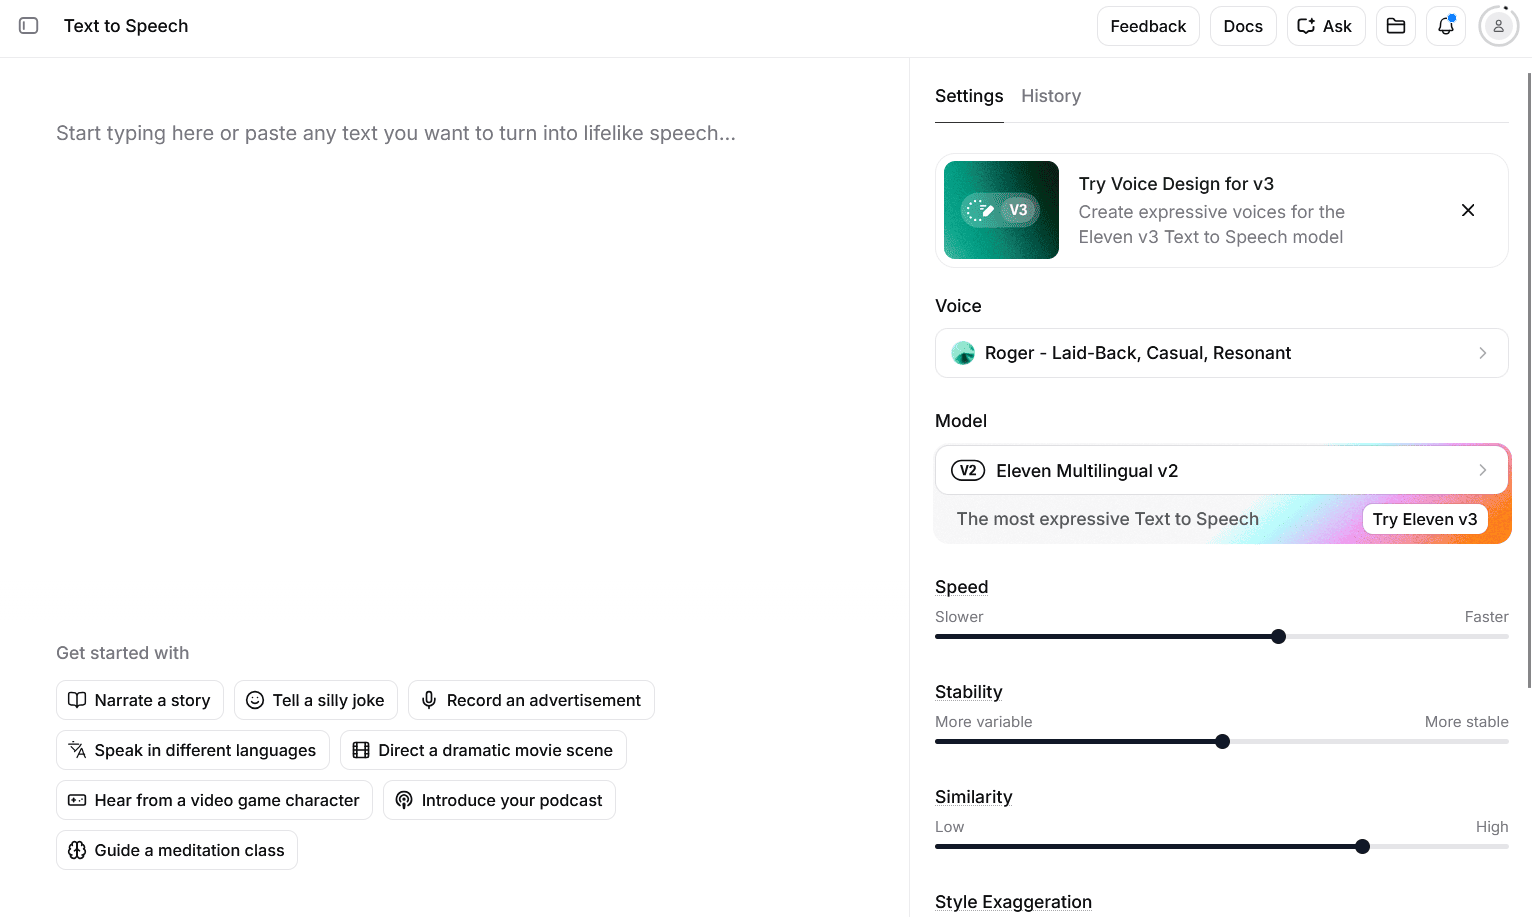Viewport: 1532px width, 917px height.
Task: Adjust the Stability slider
Action: (x=1222, y=741)
